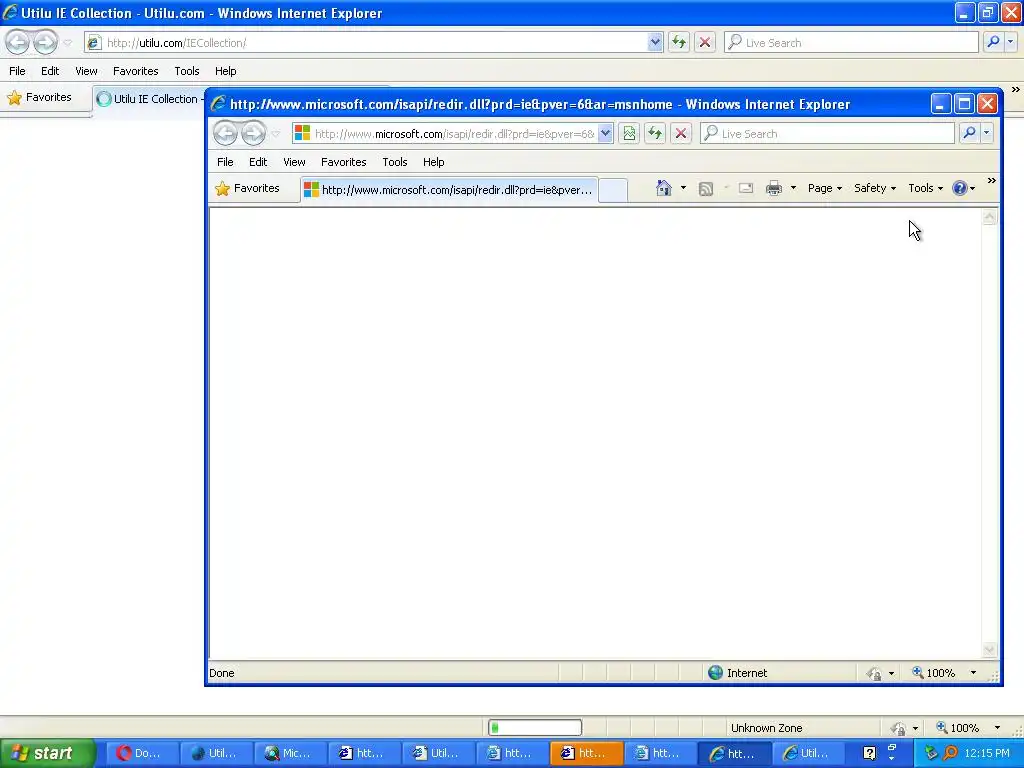The height and width of the screenshot is (768, 1024).
Task: Click the 'Unknown Zone' status bar text
Action: [766, 728]
